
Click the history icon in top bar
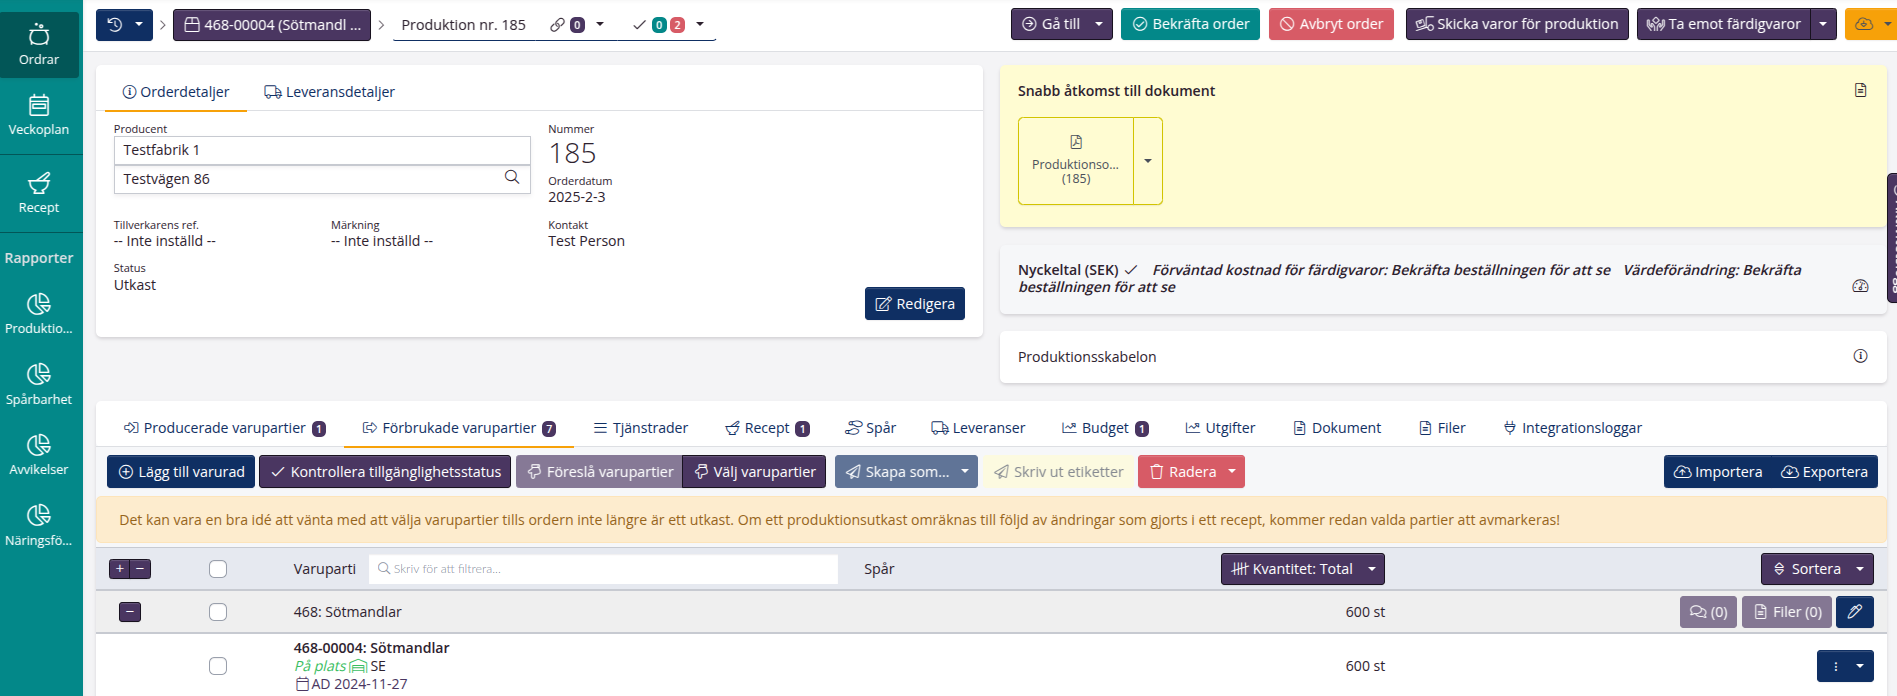point(115,24)
